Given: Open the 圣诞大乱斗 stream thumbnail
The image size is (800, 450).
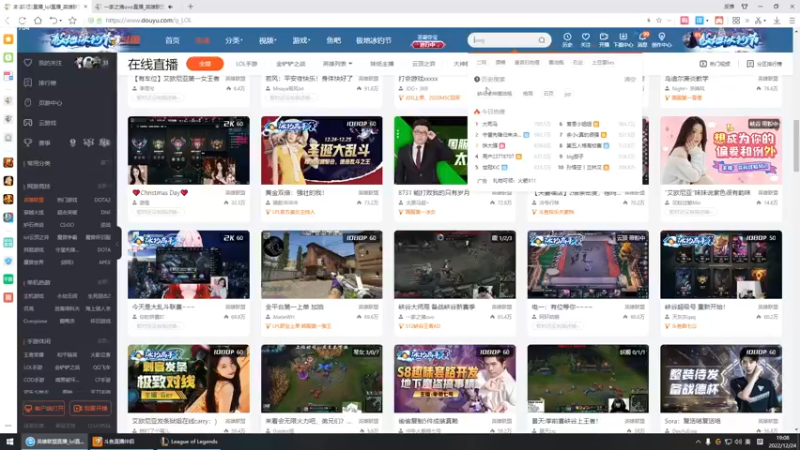Looking at the screenshot, I should click(x=321, y=151).
